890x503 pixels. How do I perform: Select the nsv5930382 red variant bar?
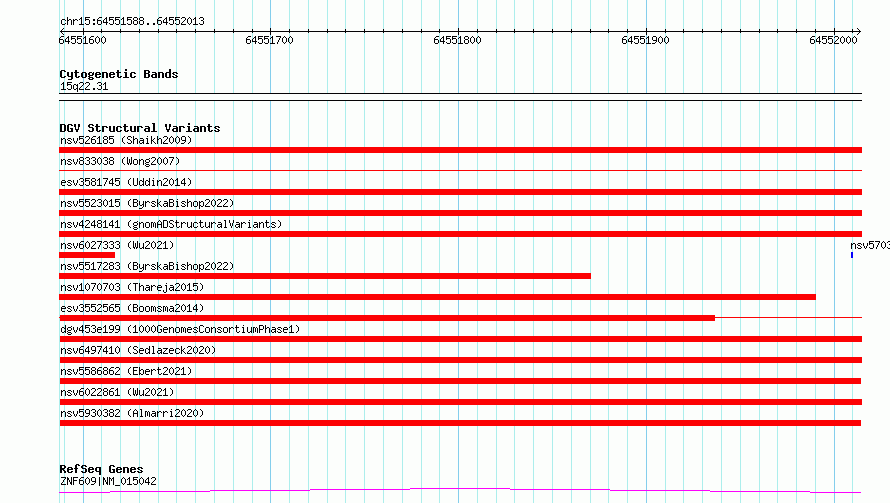[460, 423]
